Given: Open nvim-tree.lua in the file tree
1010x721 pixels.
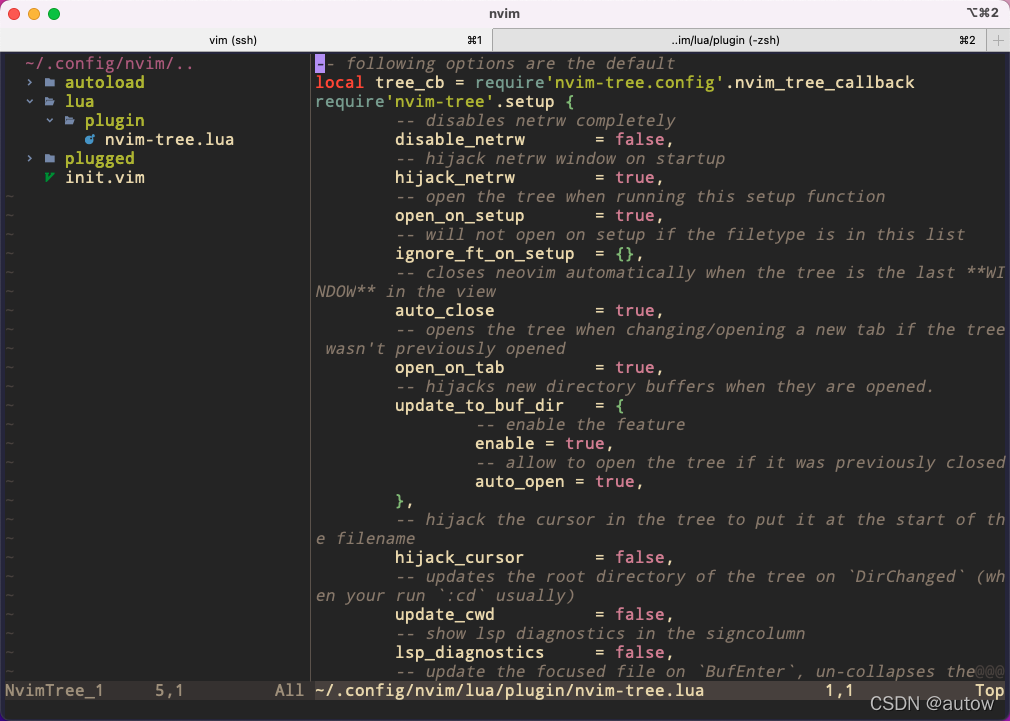Looking at the screenshot, I should [169, 139].
